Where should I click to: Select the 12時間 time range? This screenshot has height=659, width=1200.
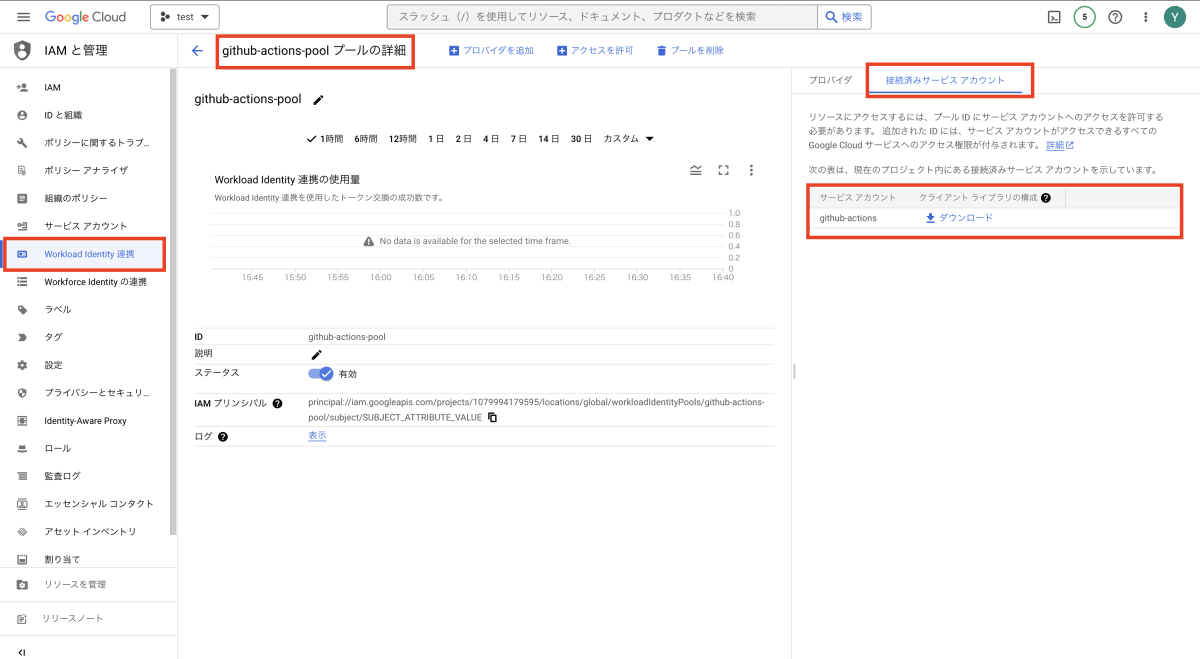402,139
